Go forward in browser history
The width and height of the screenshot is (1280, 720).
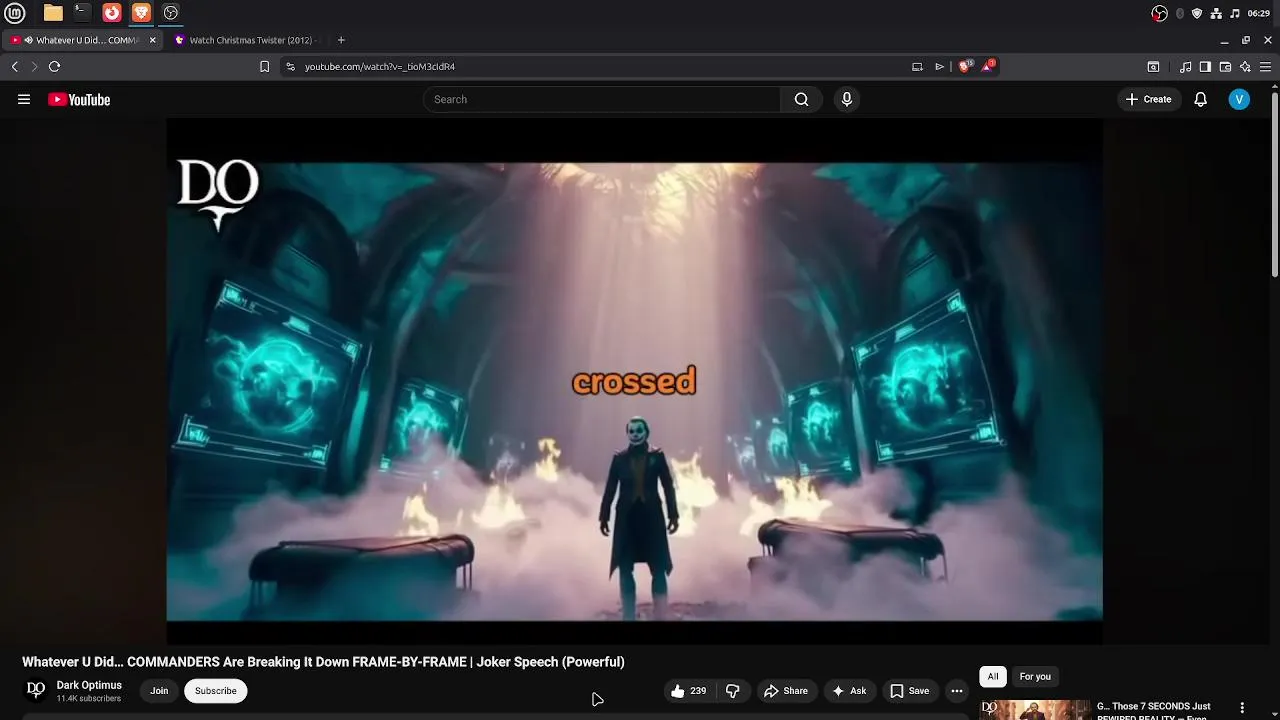[34, 66]
